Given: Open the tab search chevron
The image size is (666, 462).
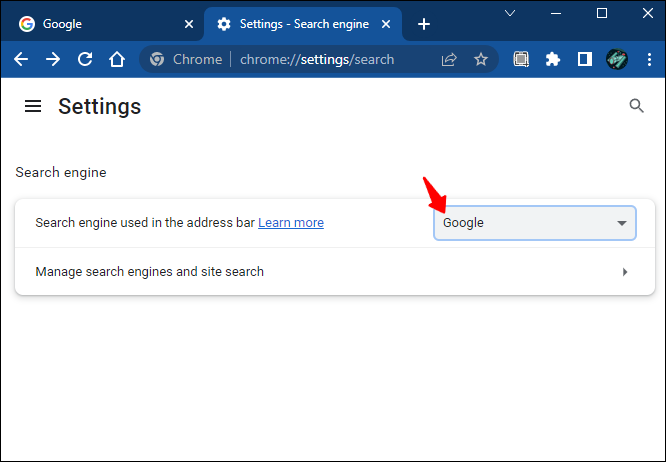Looking at the screenshot, I should [510, 13].
